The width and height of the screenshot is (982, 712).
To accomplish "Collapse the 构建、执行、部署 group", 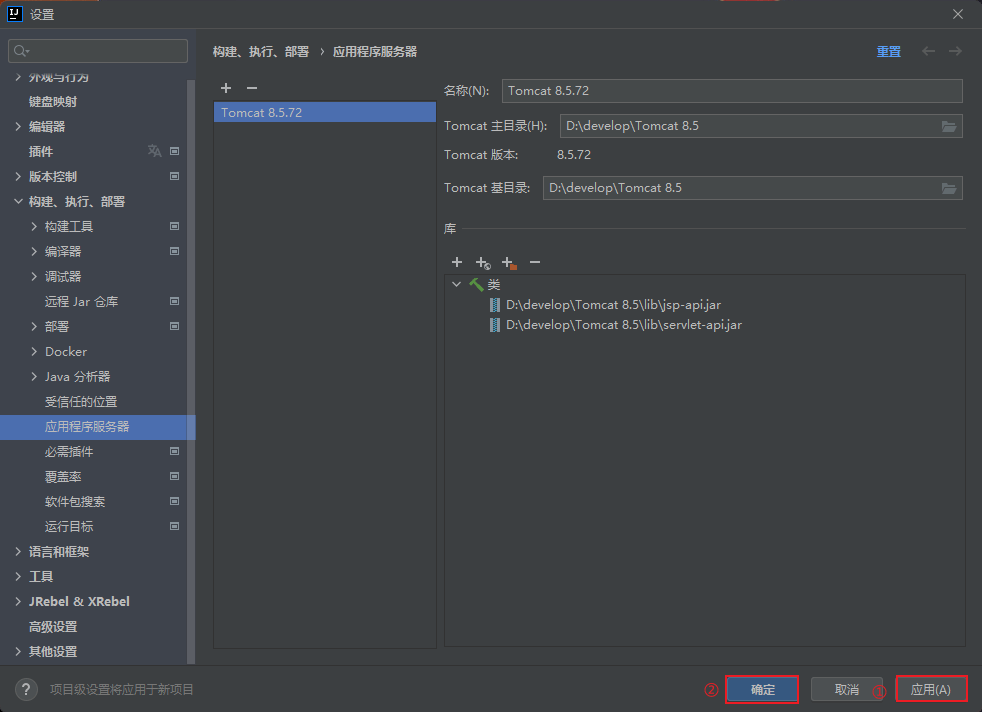I will pyautogui.click(x=18, y=202).
